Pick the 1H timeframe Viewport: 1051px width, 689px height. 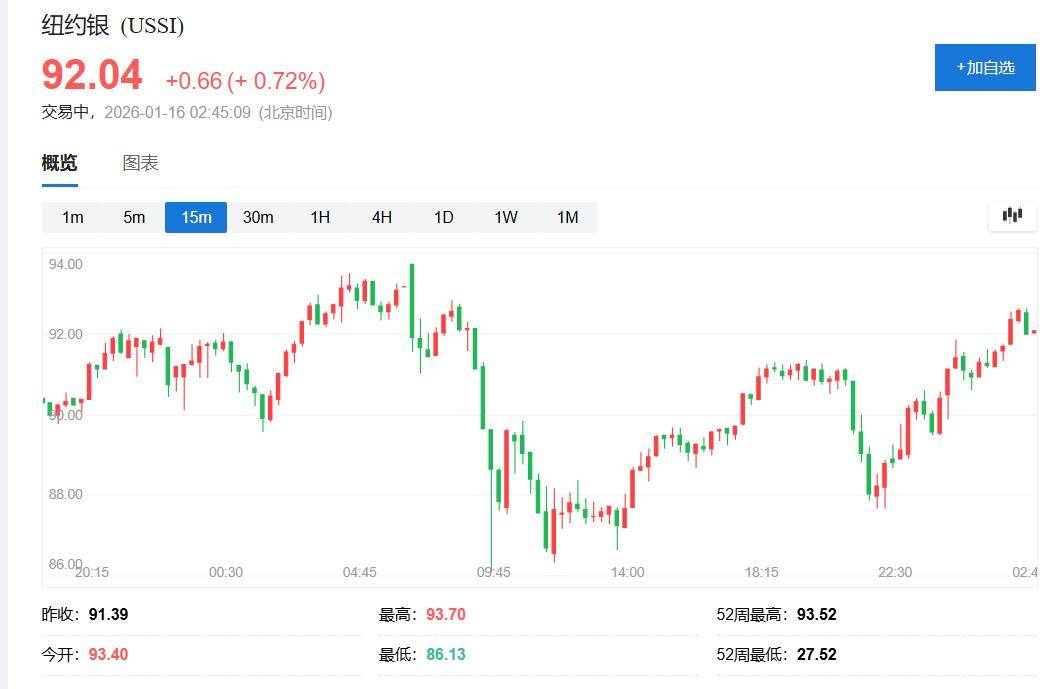(320, 217)
